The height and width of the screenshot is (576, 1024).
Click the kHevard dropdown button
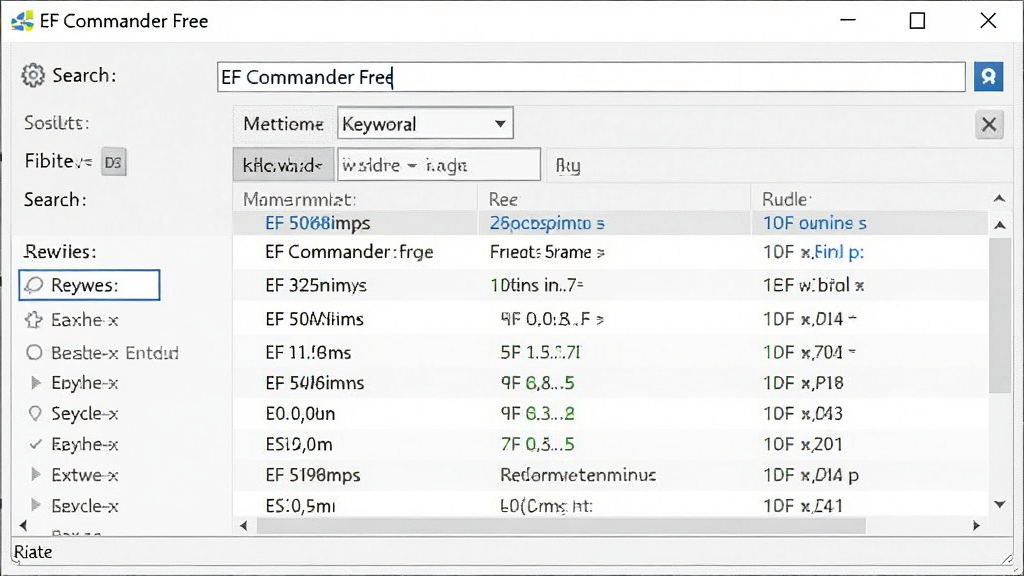coord(283,165)
